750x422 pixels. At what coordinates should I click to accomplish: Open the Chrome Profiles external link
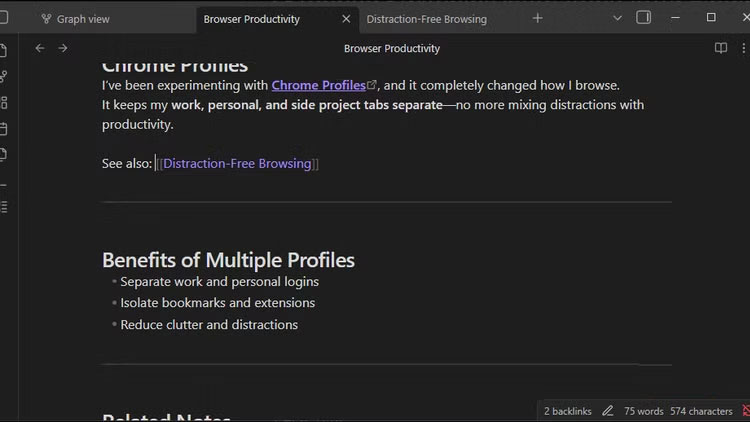point(319,86)
